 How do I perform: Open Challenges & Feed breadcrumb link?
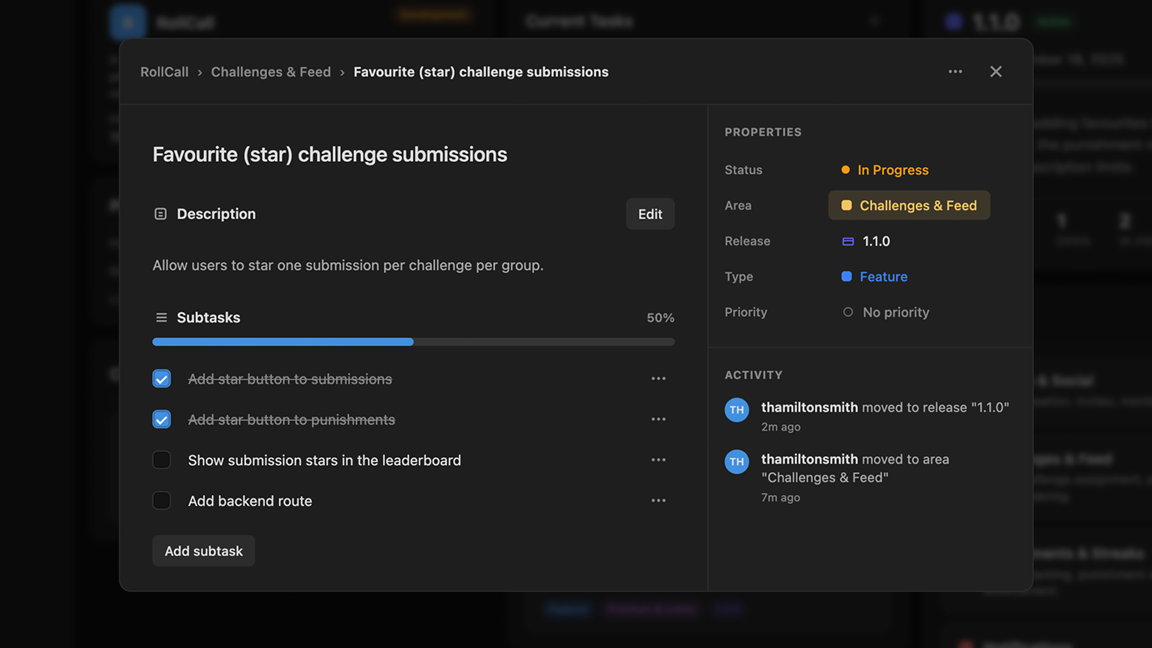tap(271, 72)
